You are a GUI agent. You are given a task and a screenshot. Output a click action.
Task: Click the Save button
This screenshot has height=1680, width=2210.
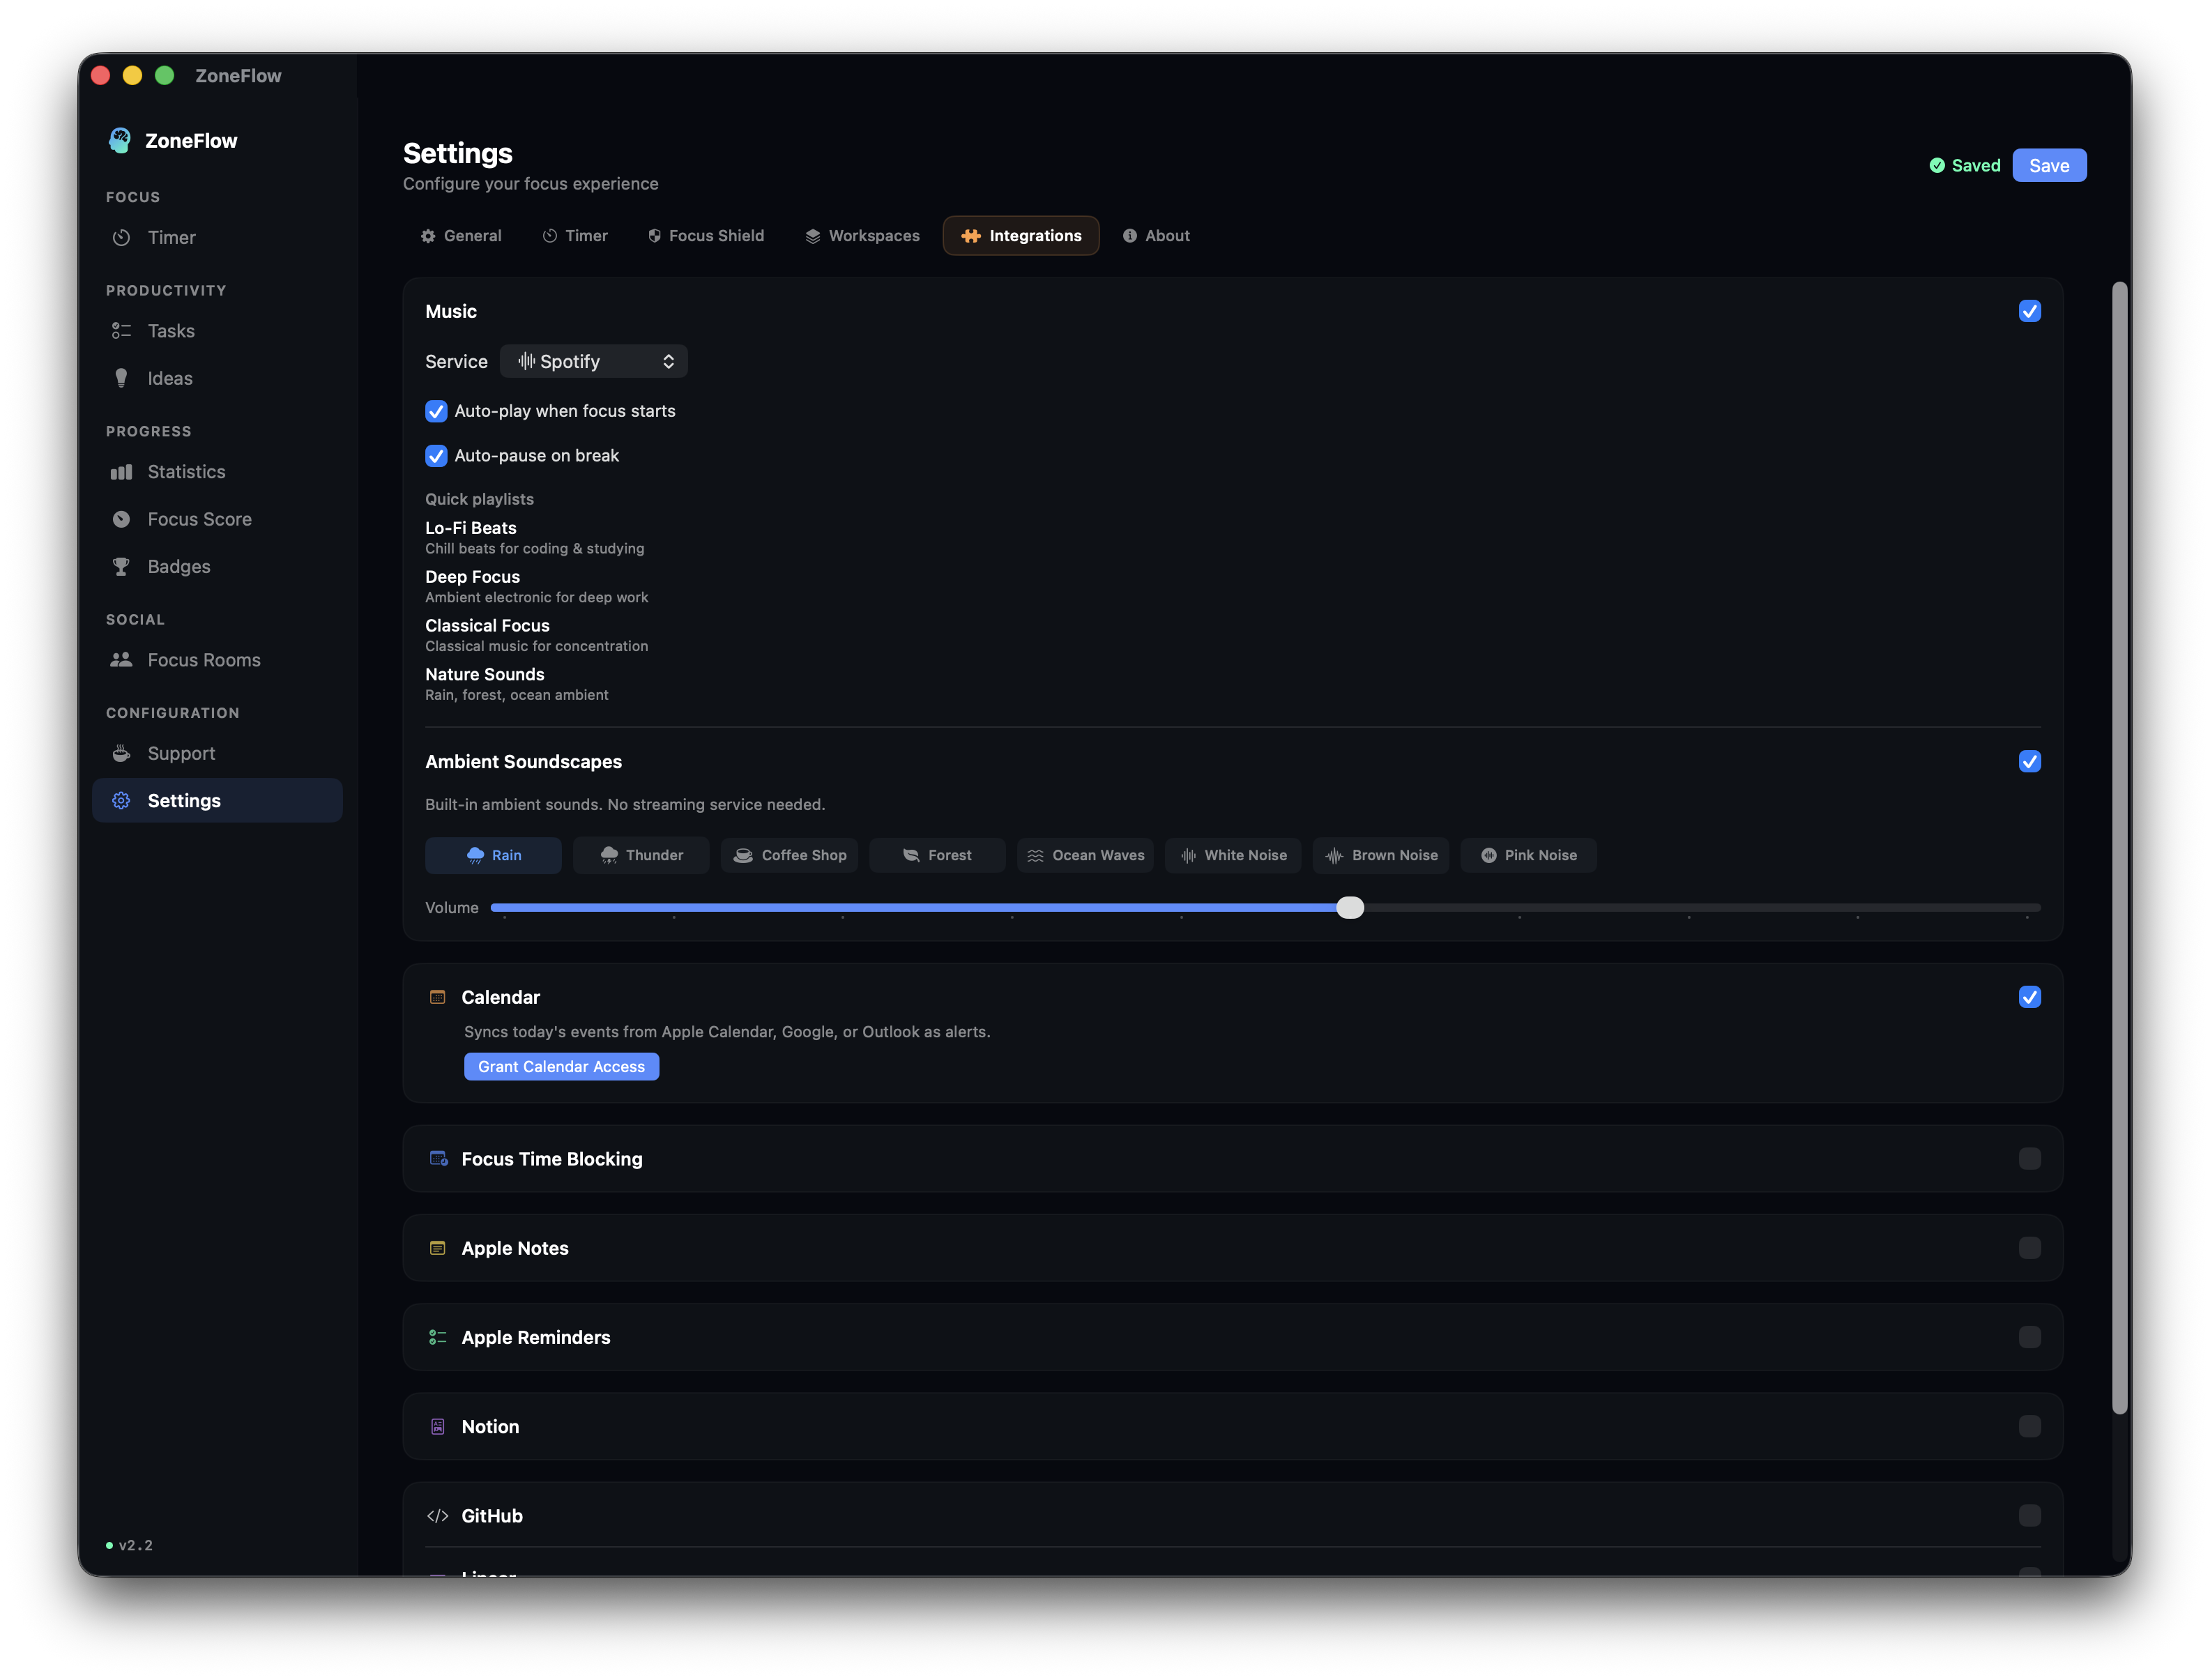[2049, 165]
